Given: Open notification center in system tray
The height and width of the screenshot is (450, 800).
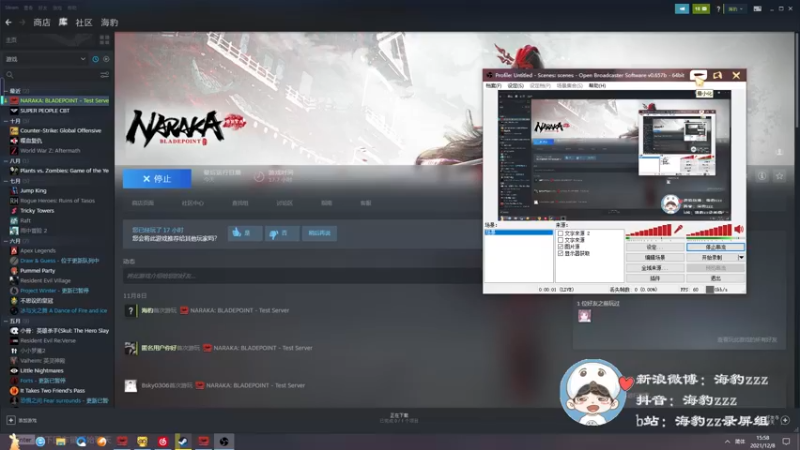Looking at the screenshot, I should tap(786, 441).
